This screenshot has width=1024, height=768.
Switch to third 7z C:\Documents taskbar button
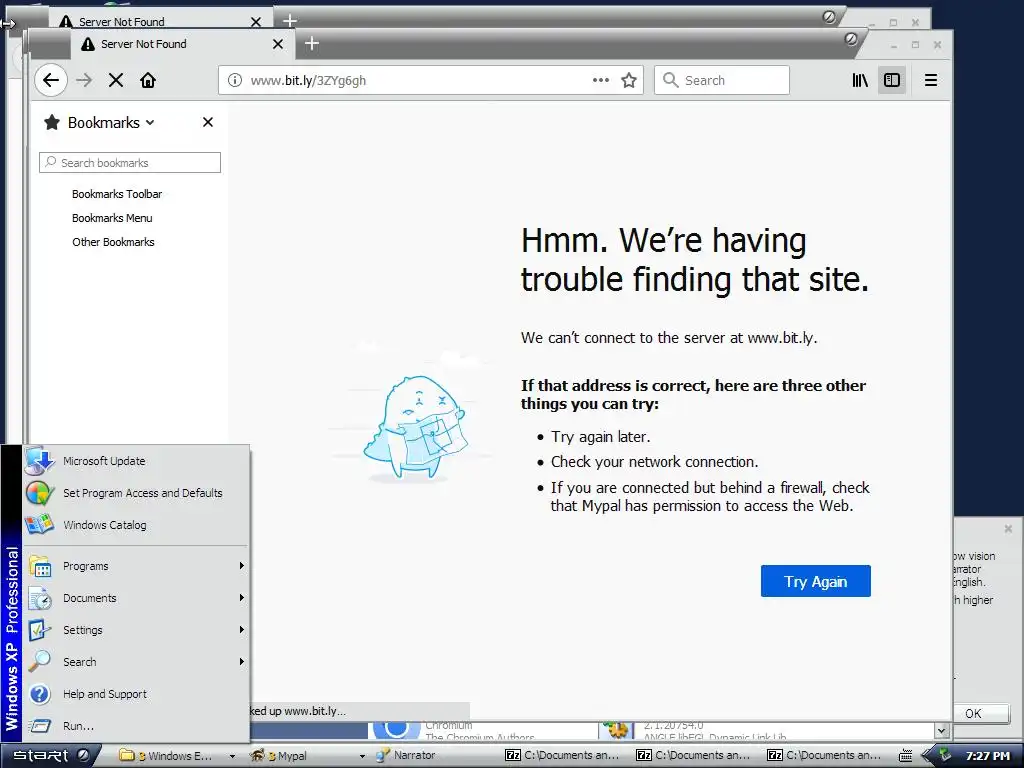(x=826, y=756)
